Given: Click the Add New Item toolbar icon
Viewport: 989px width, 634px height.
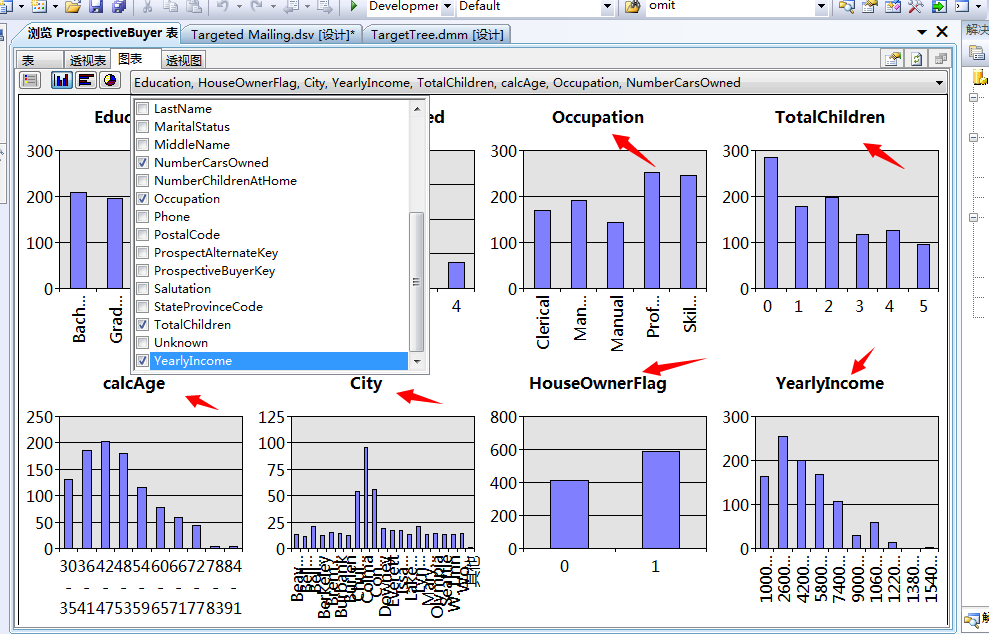Looking at the screenshot, I should 40,6.
